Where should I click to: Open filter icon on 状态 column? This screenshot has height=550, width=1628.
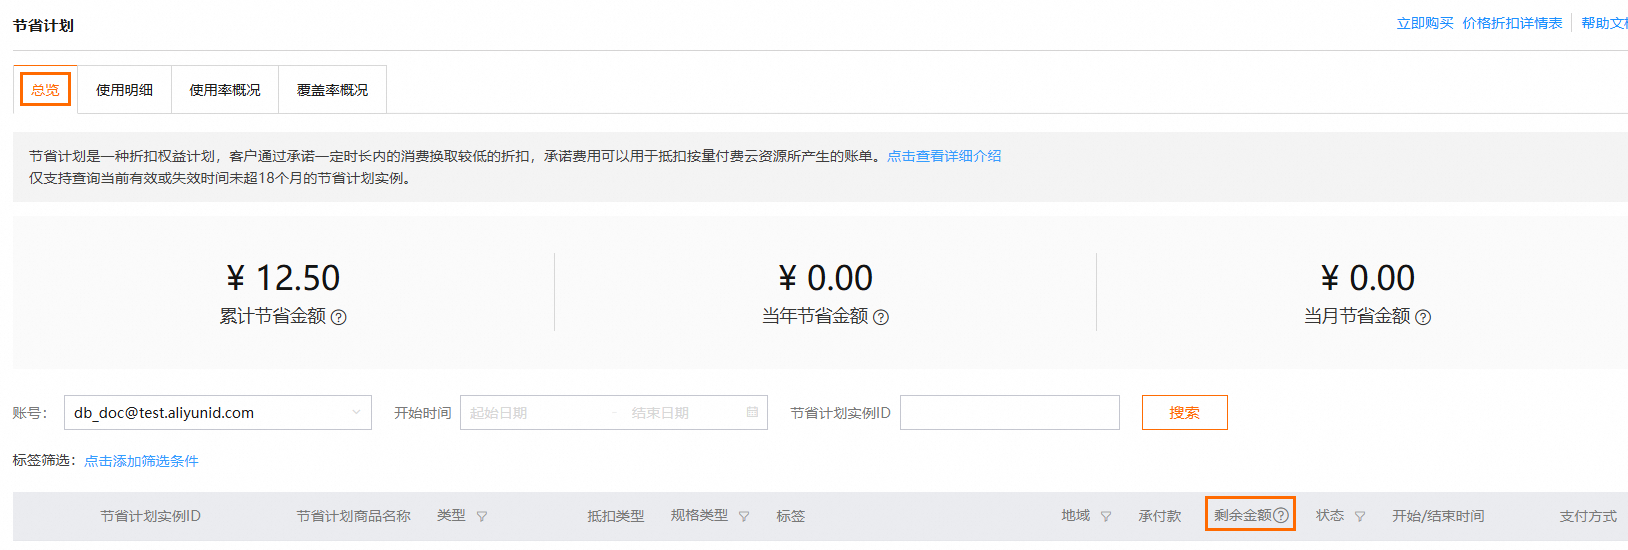tap(1360, 517)
